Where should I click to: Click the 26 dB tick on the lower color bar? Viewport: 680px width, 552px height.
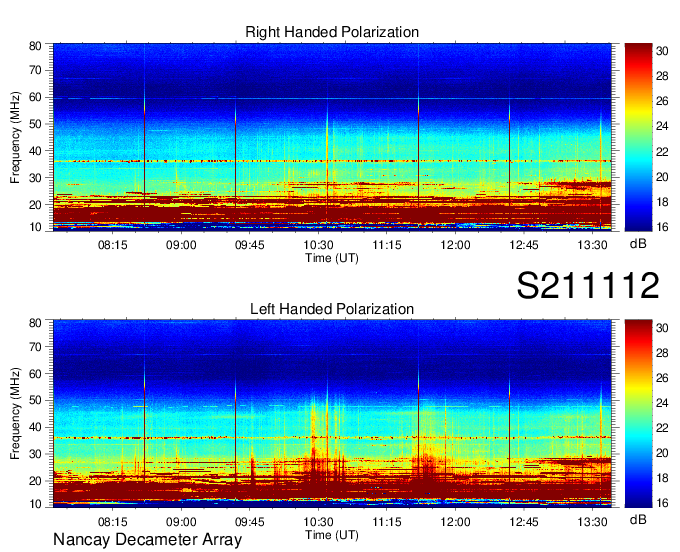(662, 378)
